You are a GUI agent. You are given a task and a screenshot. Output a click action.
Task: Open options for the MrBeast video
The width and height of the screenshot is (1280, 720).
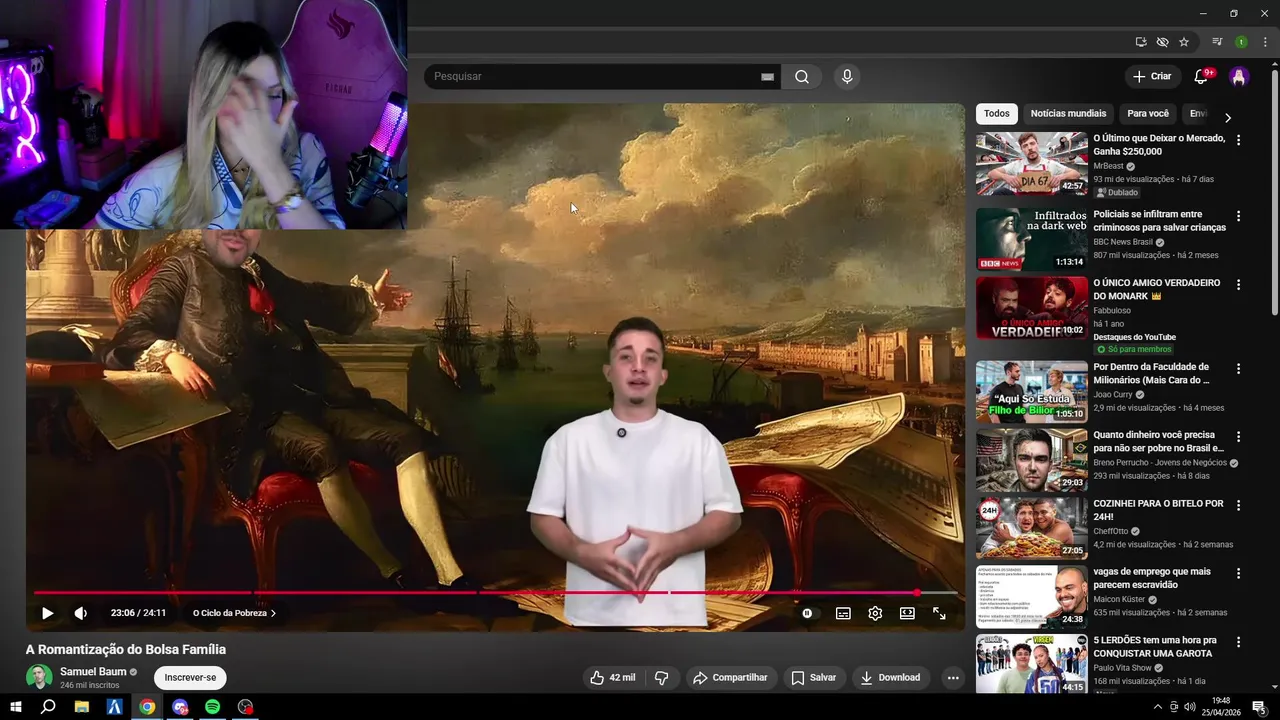coord(1239,140)
